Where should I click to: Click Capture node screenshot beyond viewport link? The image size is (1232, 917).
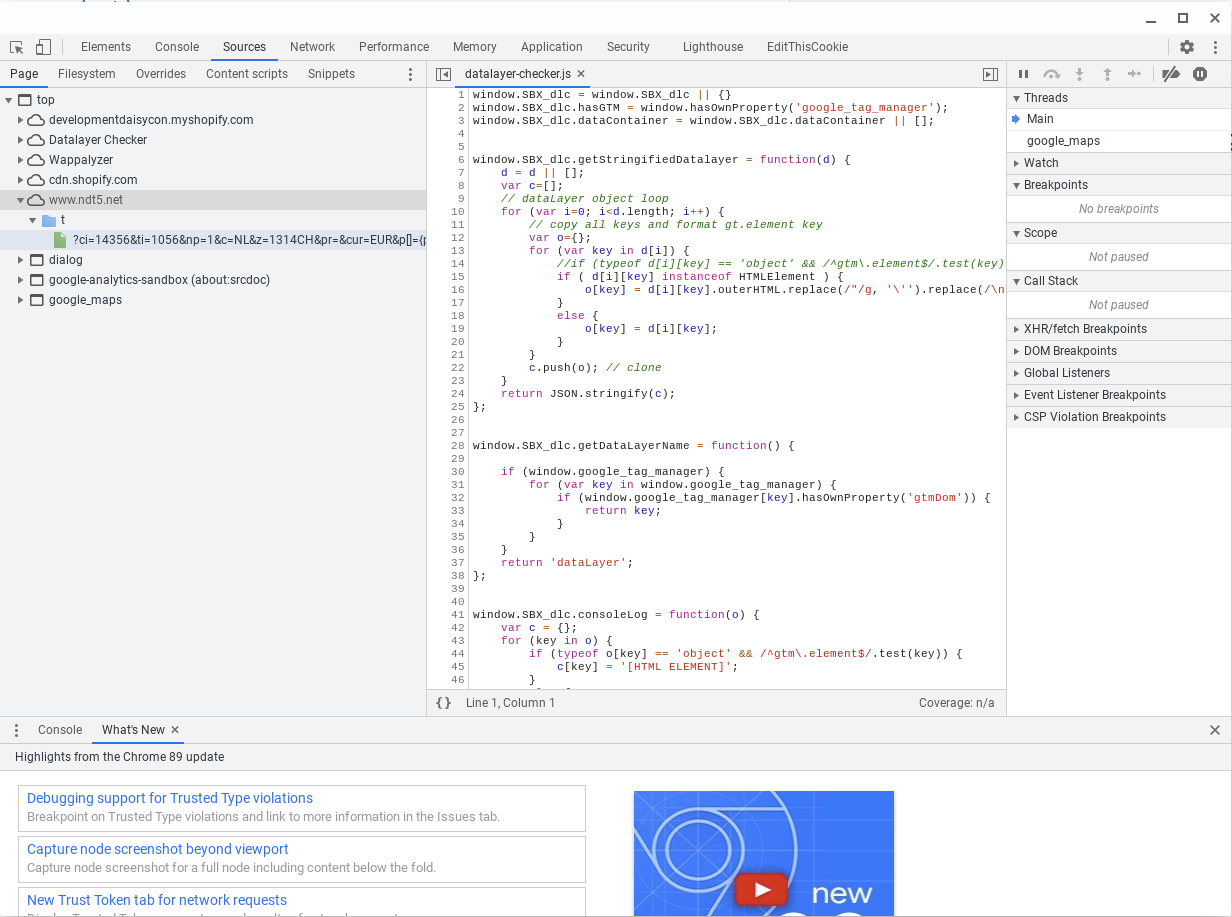(158, 849)
